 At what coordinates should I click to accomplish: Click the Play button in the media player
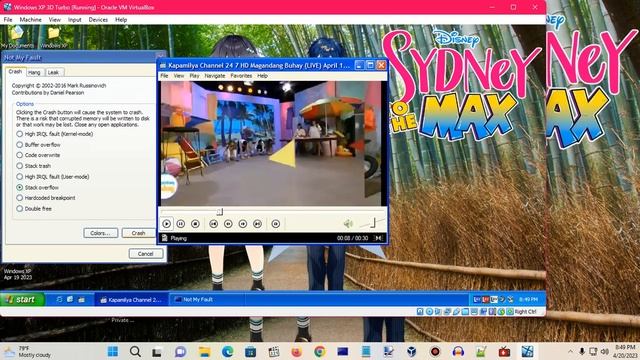click(167, 224)
